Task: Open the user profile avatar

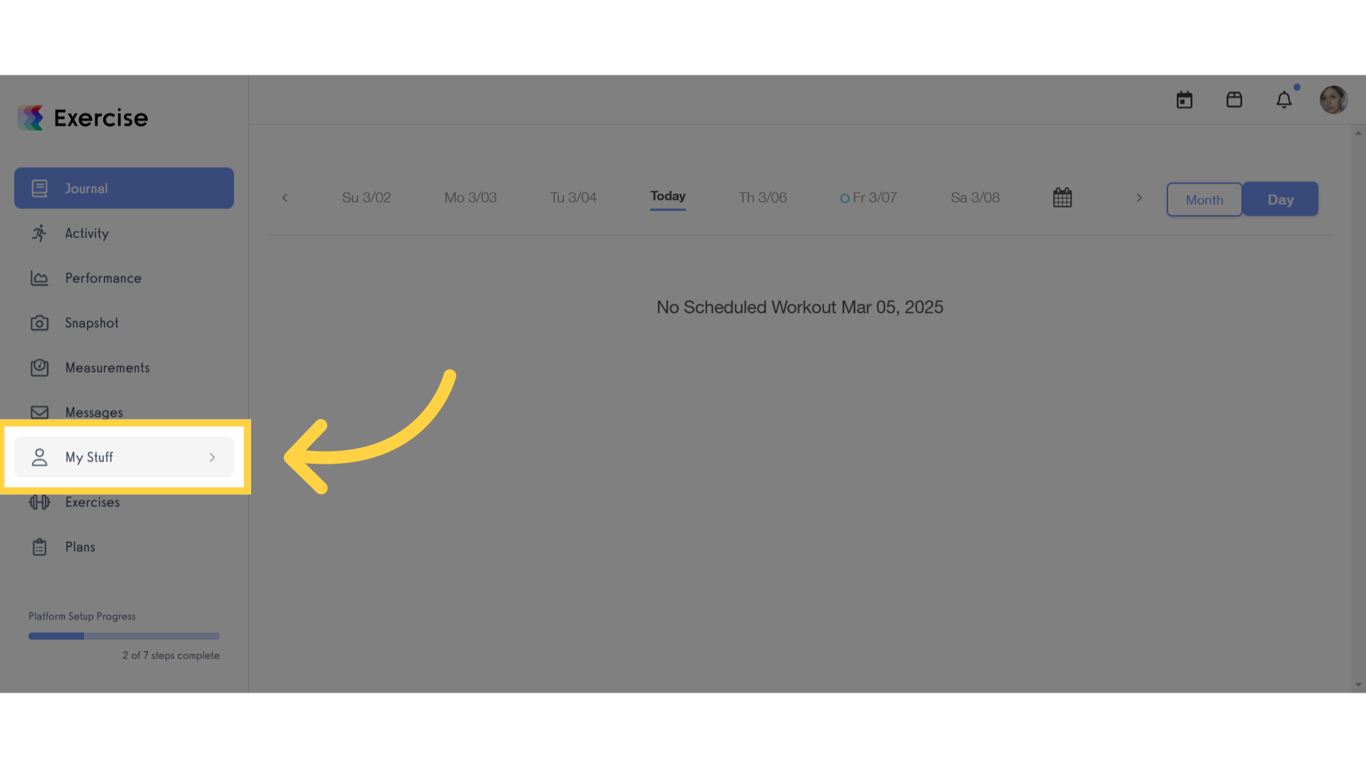Action: pyautogui.click(x=1333, y=100)
